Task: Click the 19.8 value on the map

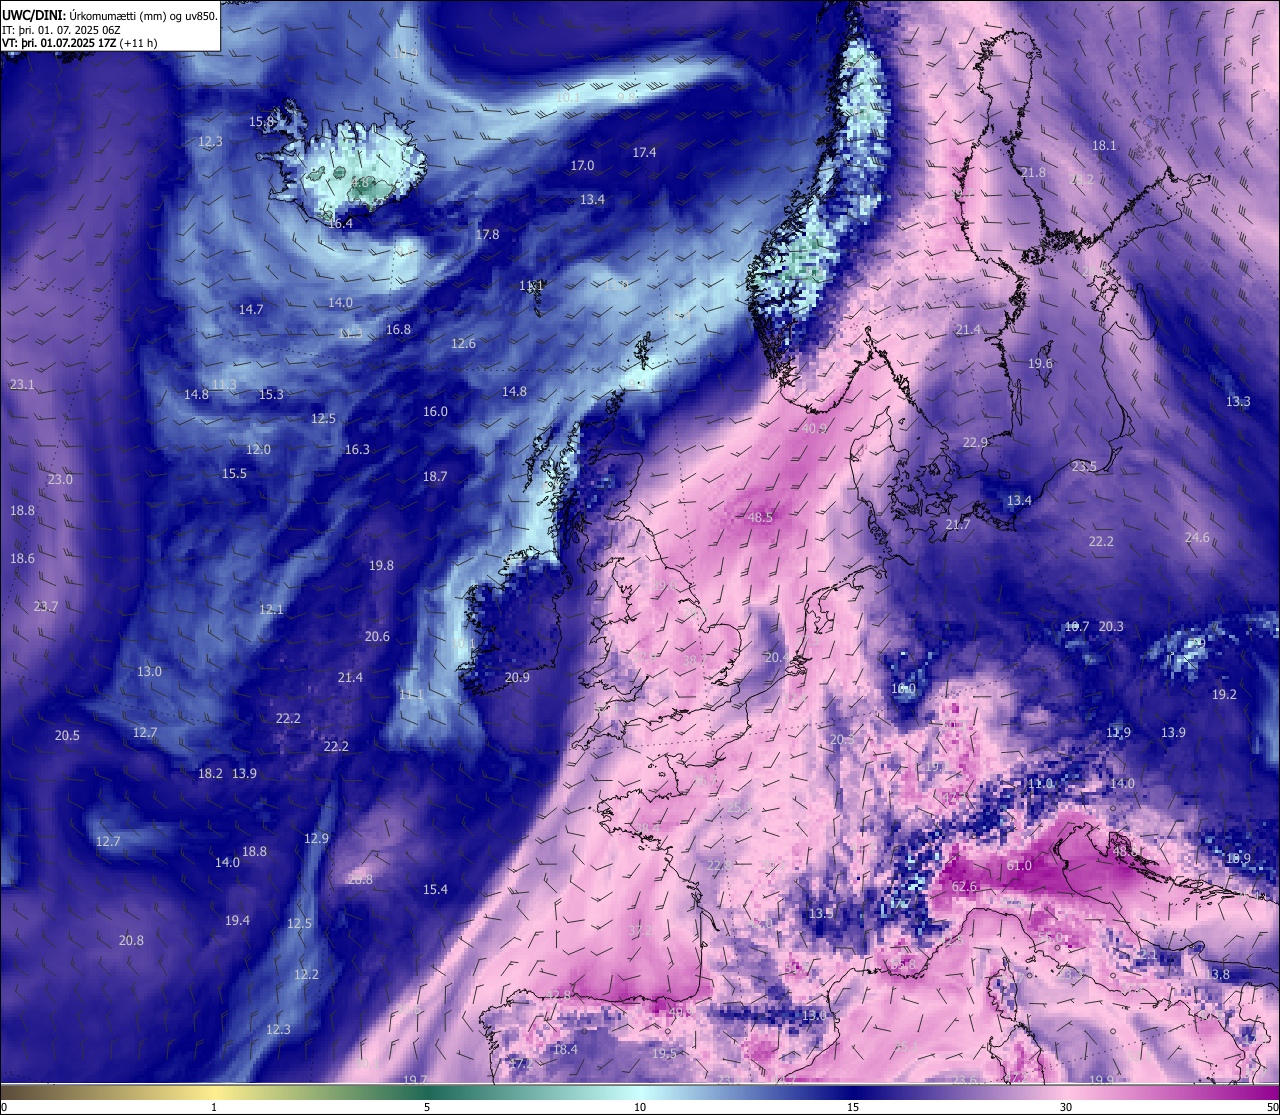Action: point(381,566)
